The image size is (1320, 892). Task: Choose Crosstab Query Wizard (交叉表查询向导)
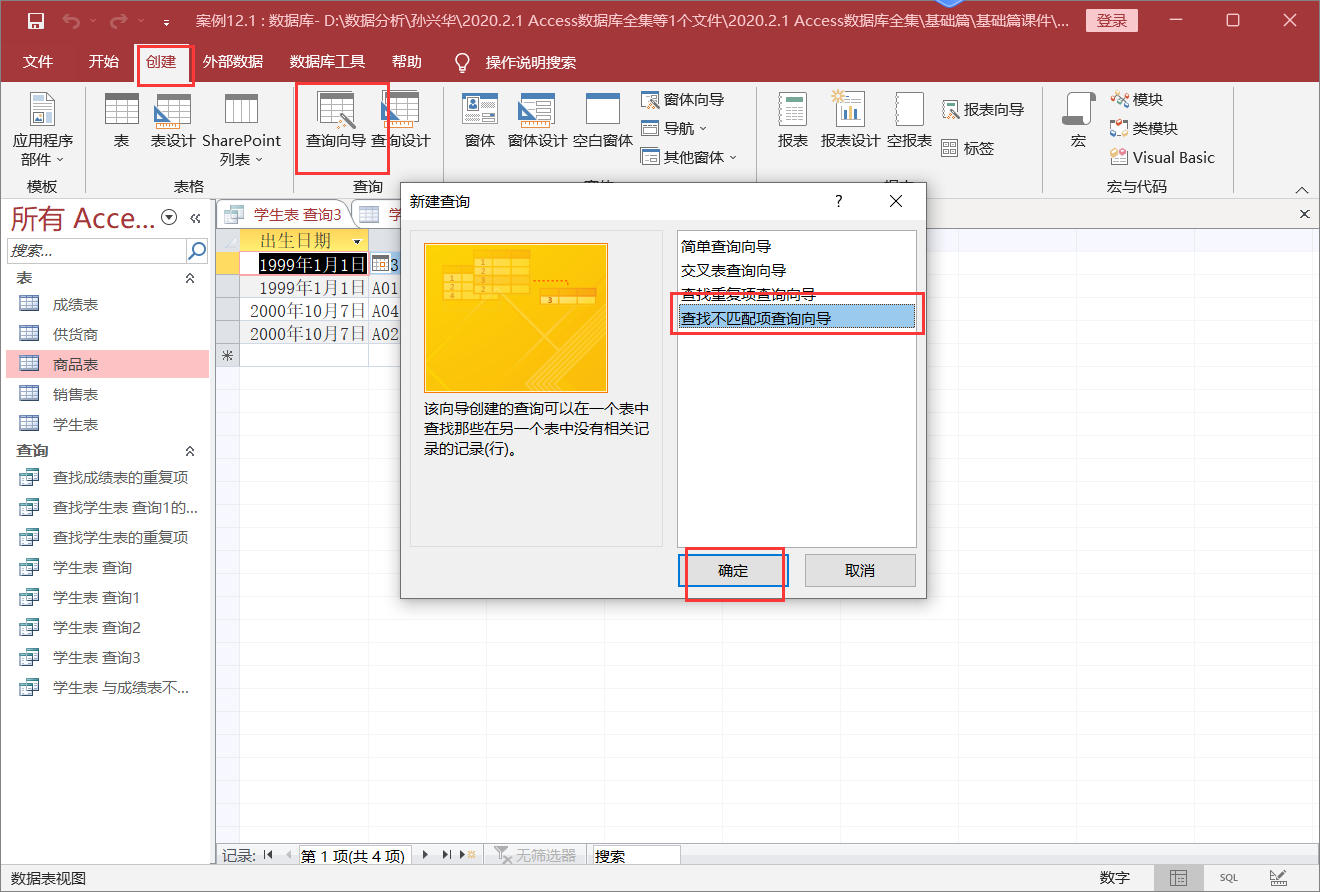[x=797, y=270]
